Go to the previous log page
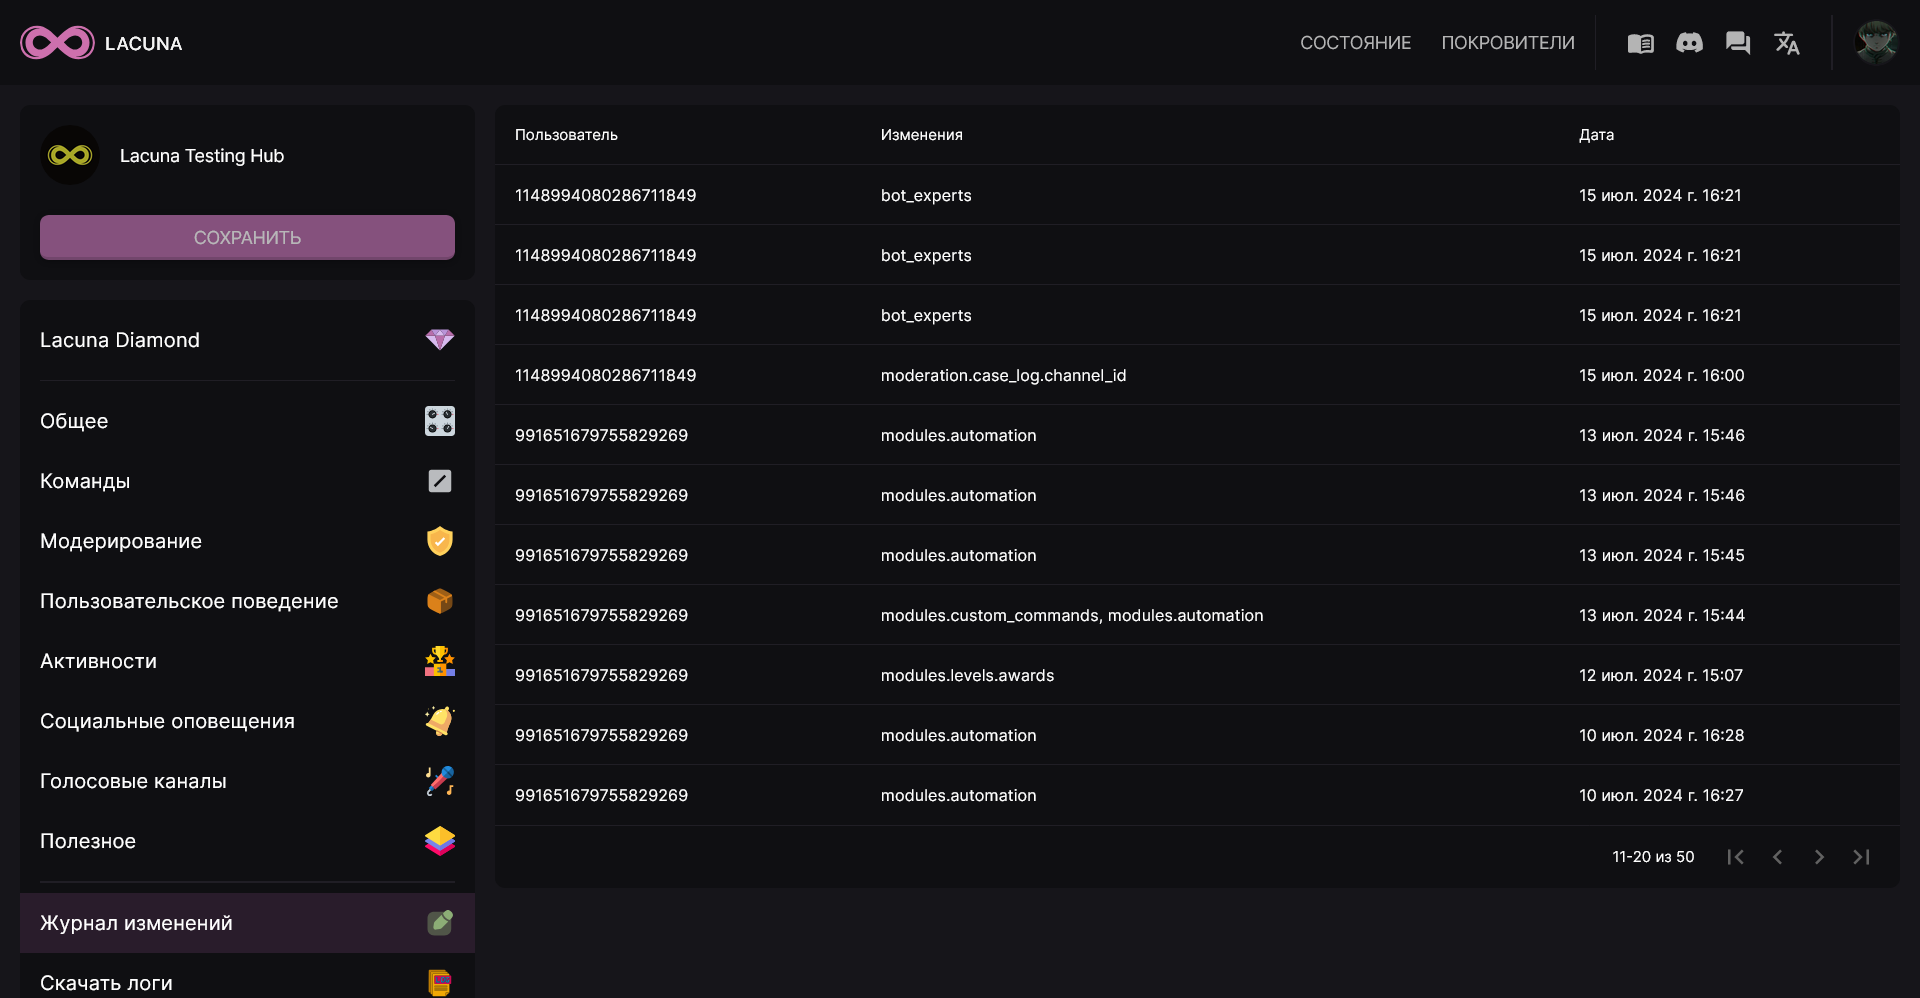Image resolution: width=1920 pixels, height=998 pixels. click(x=1777, y=857)
